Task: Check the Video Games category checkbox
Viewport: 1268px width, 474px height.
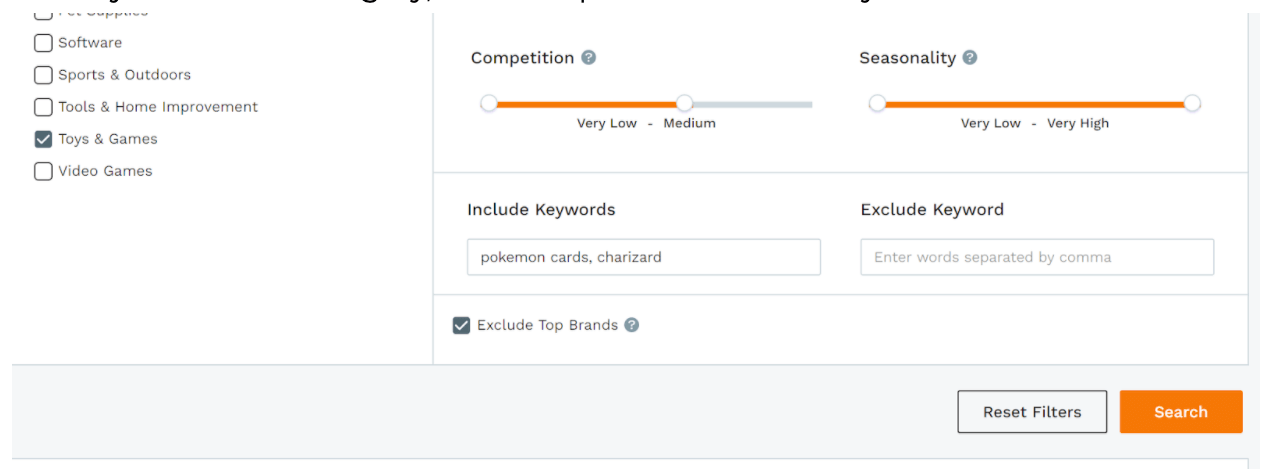Action: (43, 171)
